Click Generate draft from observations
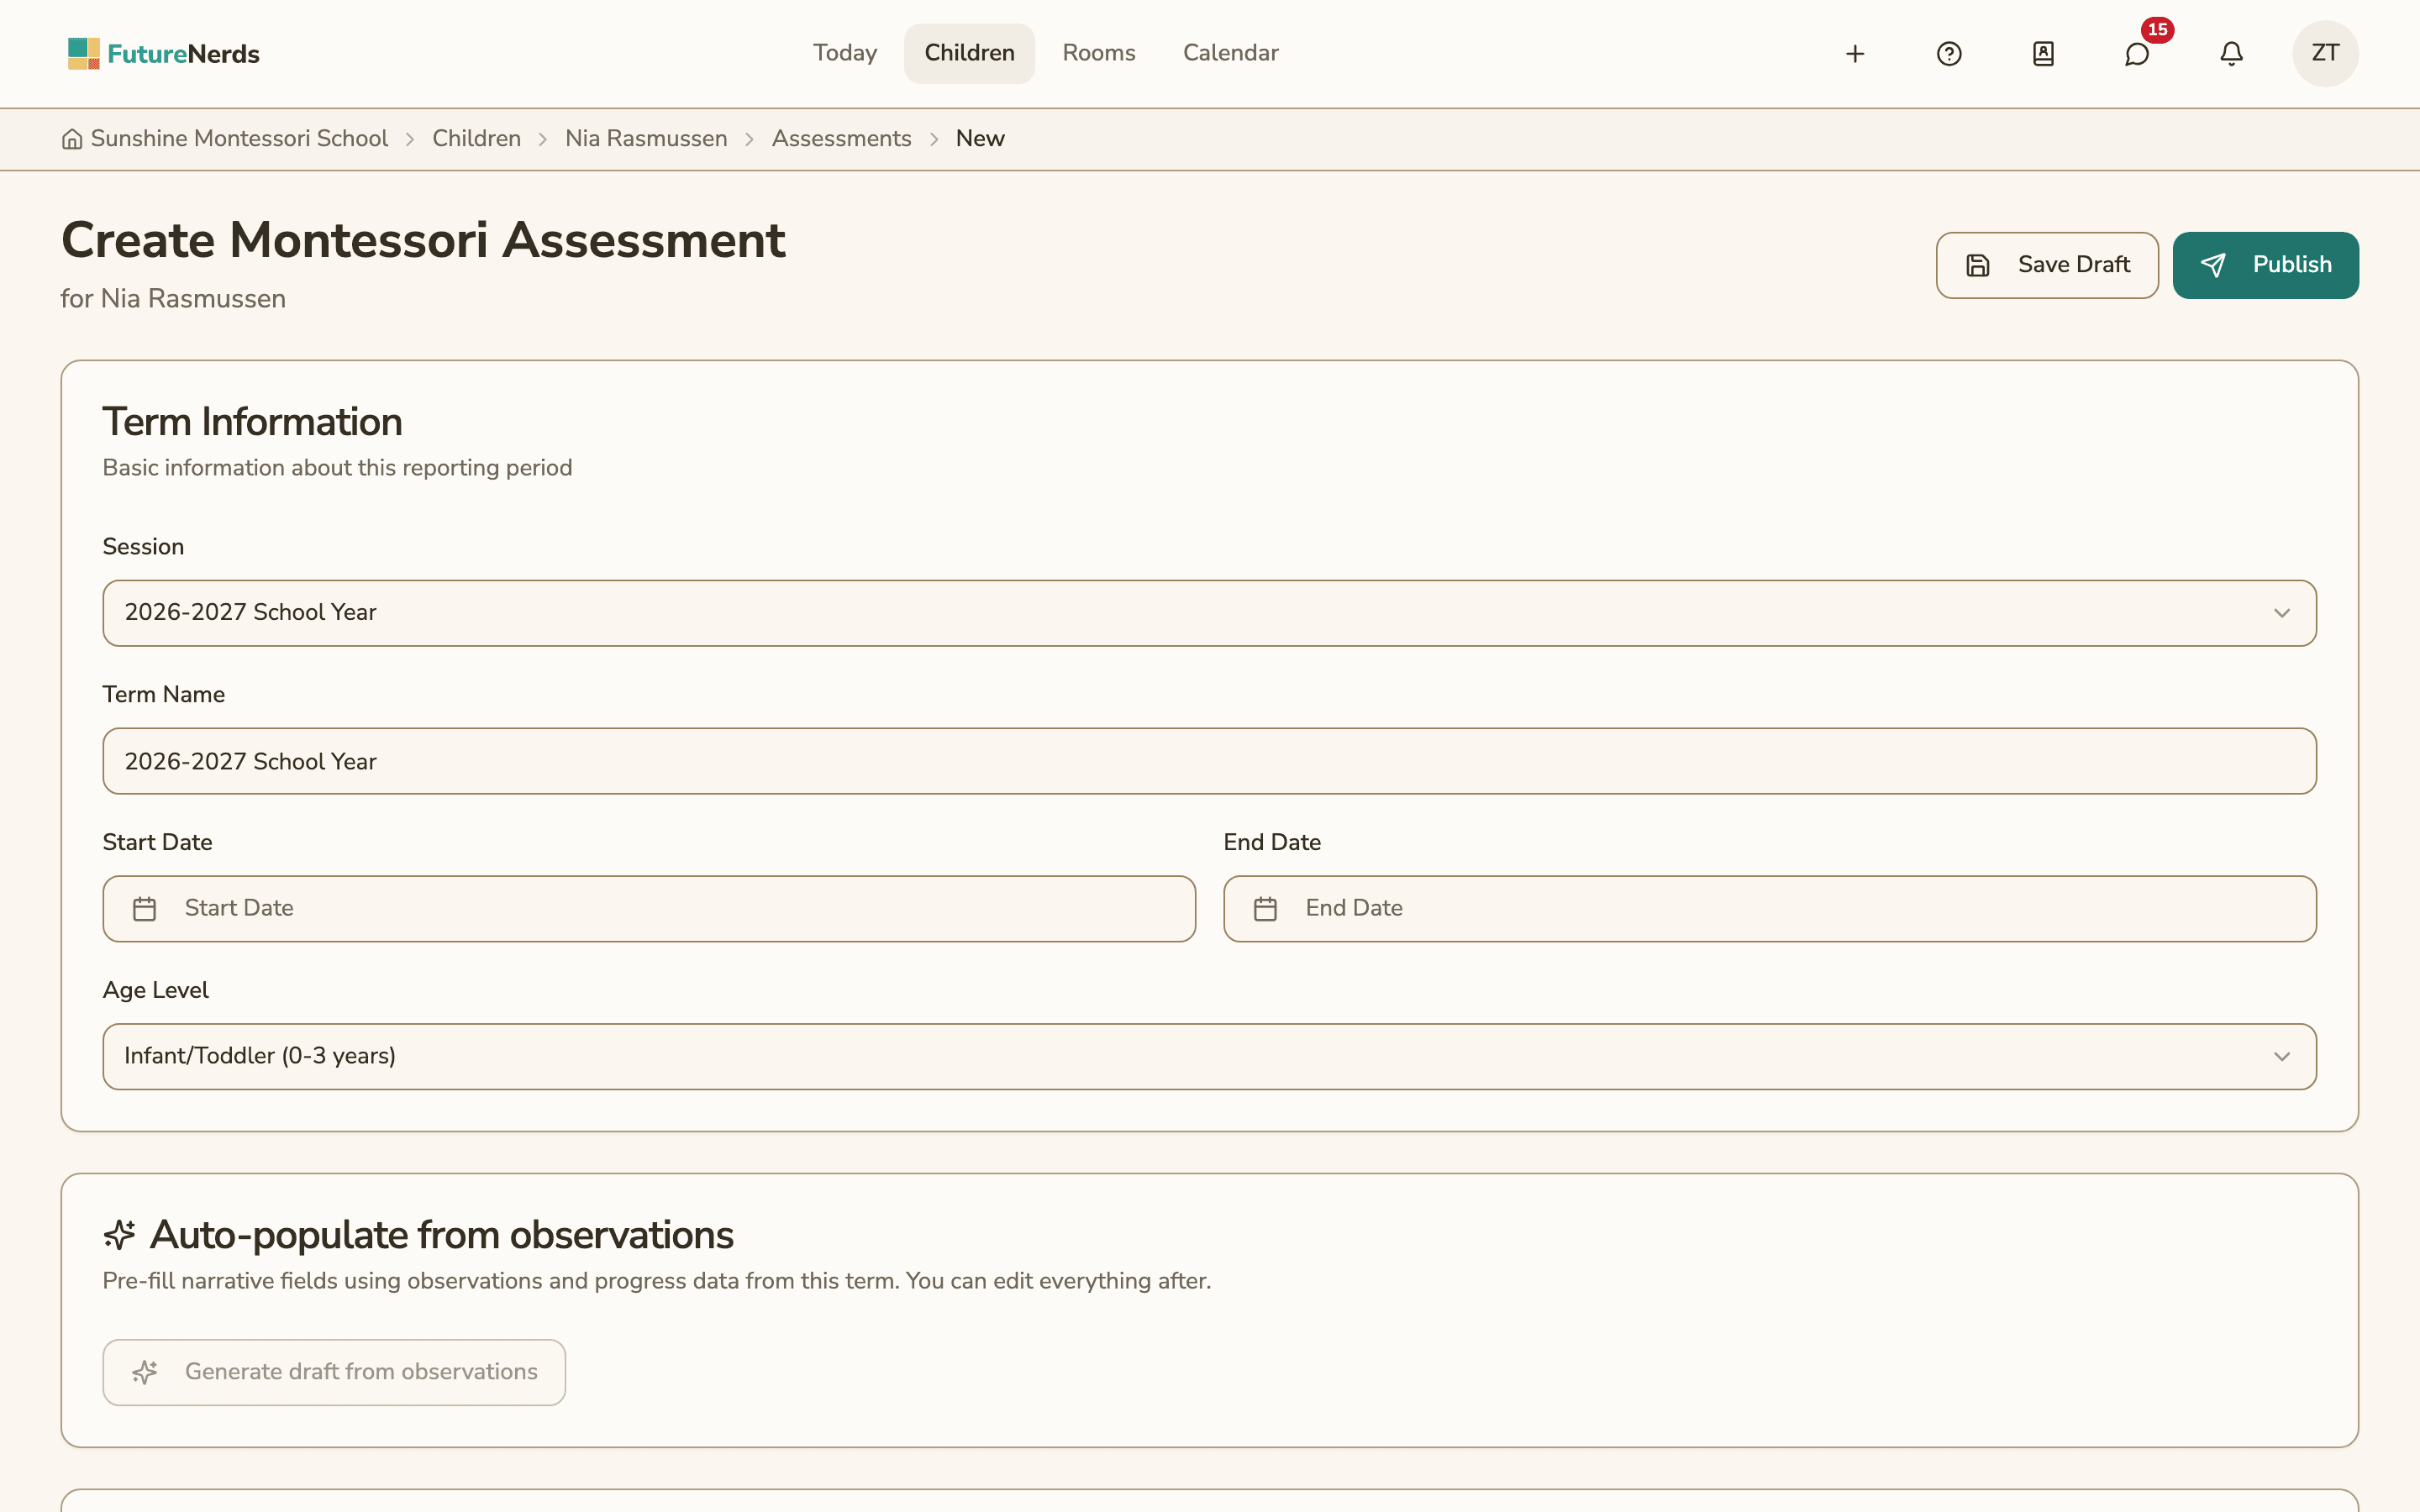Image resolution: width=2420 pixels, height=1512 pixels. (x=334, y=1372)
